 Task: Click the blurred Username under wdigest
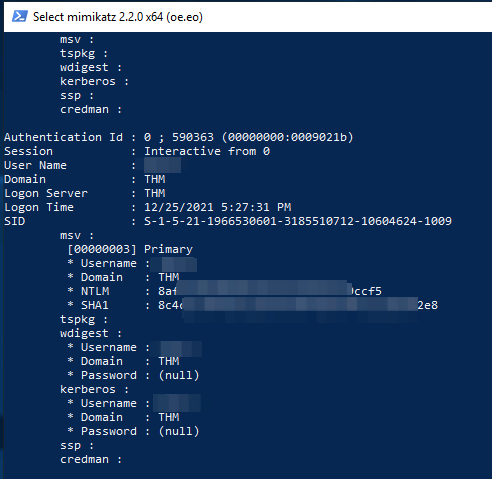[x=176, y=348]
